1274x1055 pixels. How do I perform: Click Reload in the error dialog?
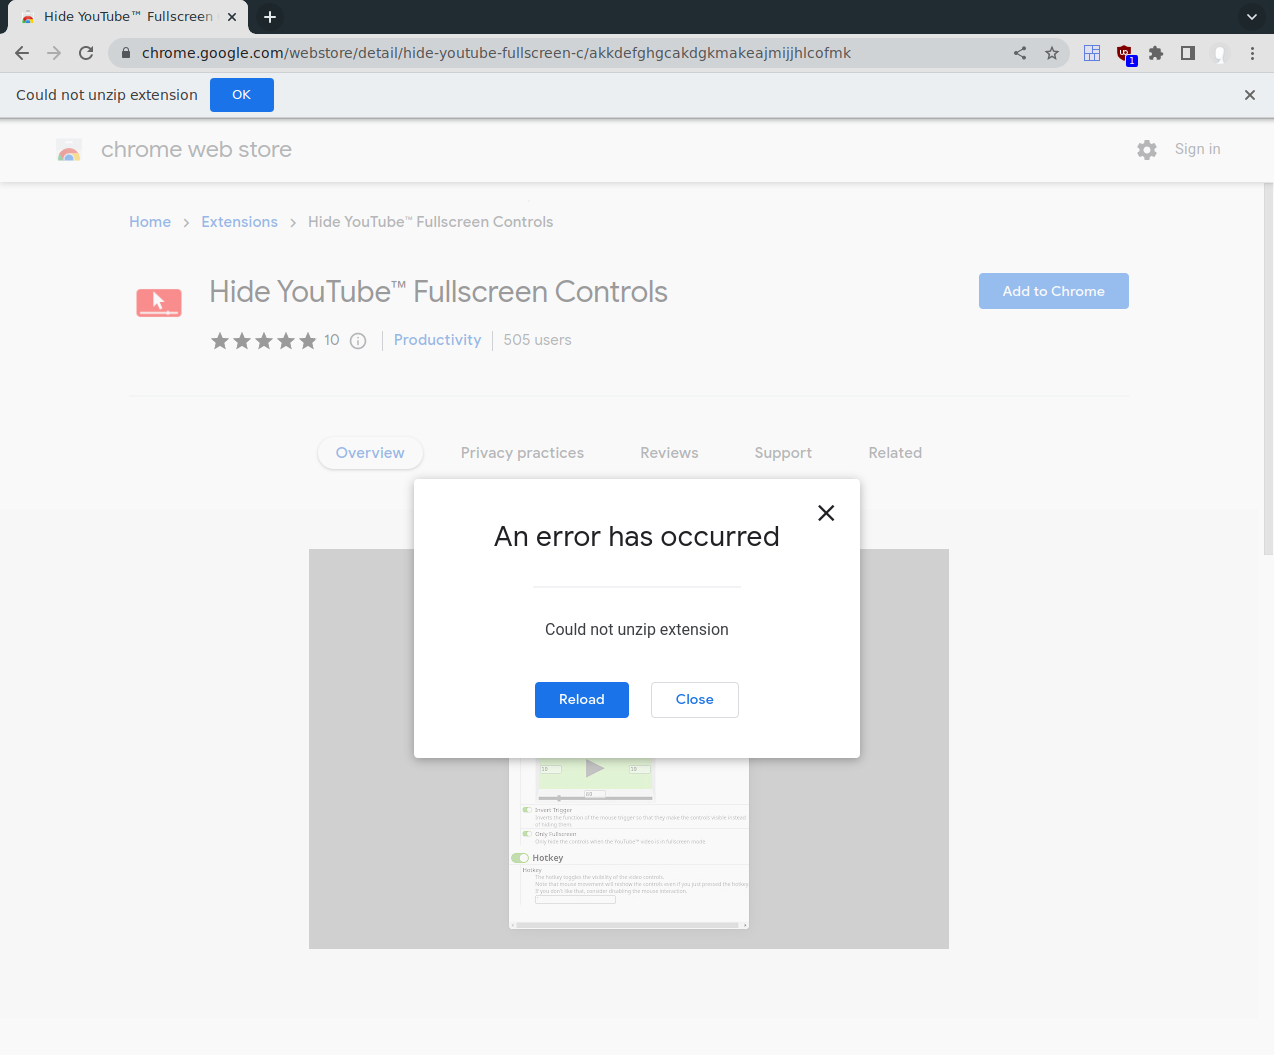[x=581, y=699]
